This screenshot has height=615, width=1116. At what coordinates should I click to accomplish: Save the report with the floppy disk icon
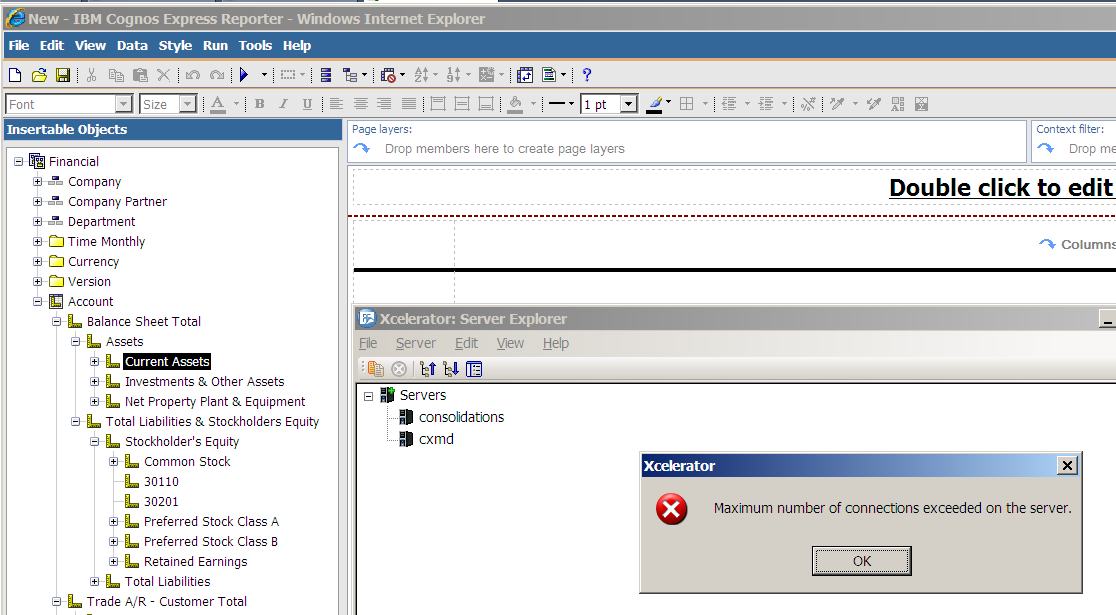point(63,75)
